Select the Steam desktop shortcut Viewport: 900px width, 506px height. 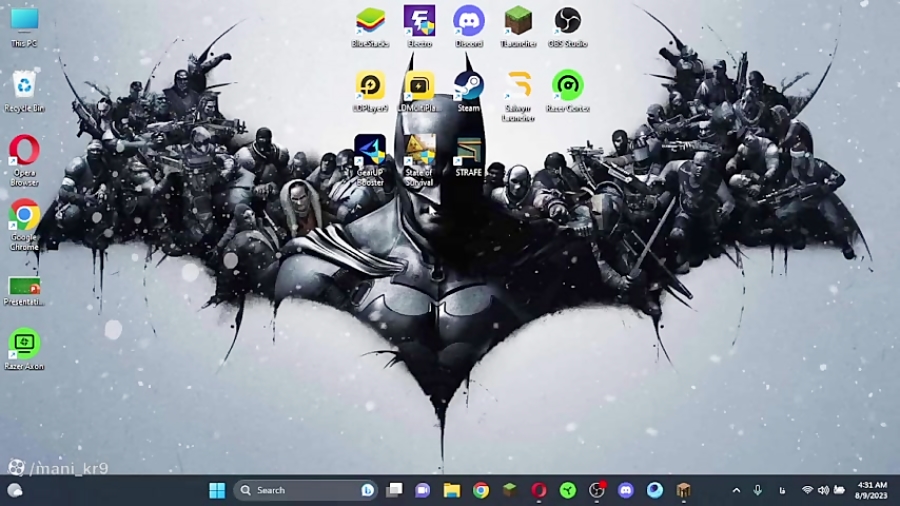(469, 91)
